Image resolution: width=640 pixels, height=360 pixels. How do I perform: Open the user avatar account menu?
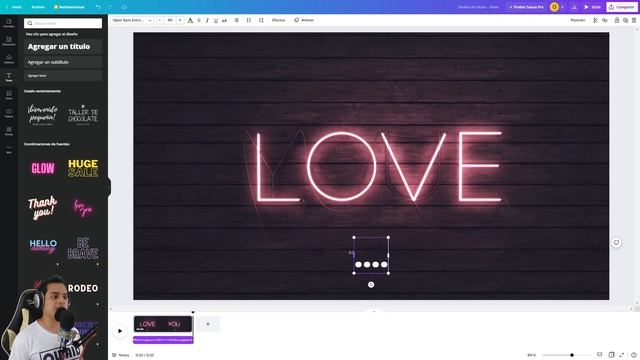(554, 7)
